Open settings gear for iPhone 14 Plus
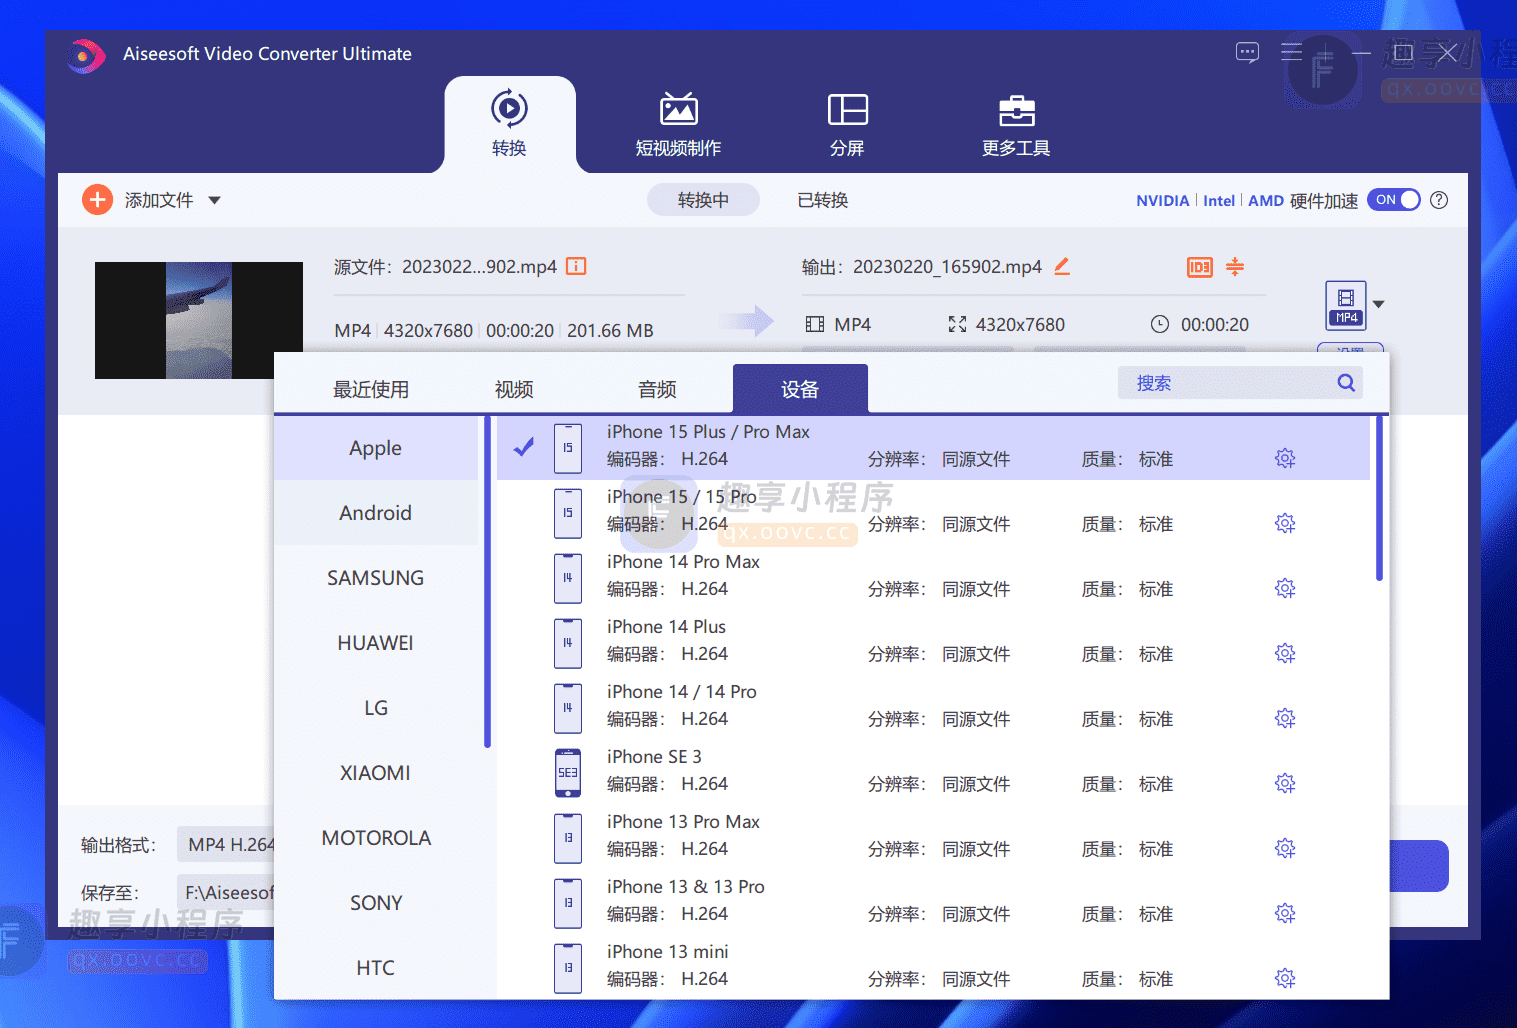1517x1028 pixels. coord(1285,654)
